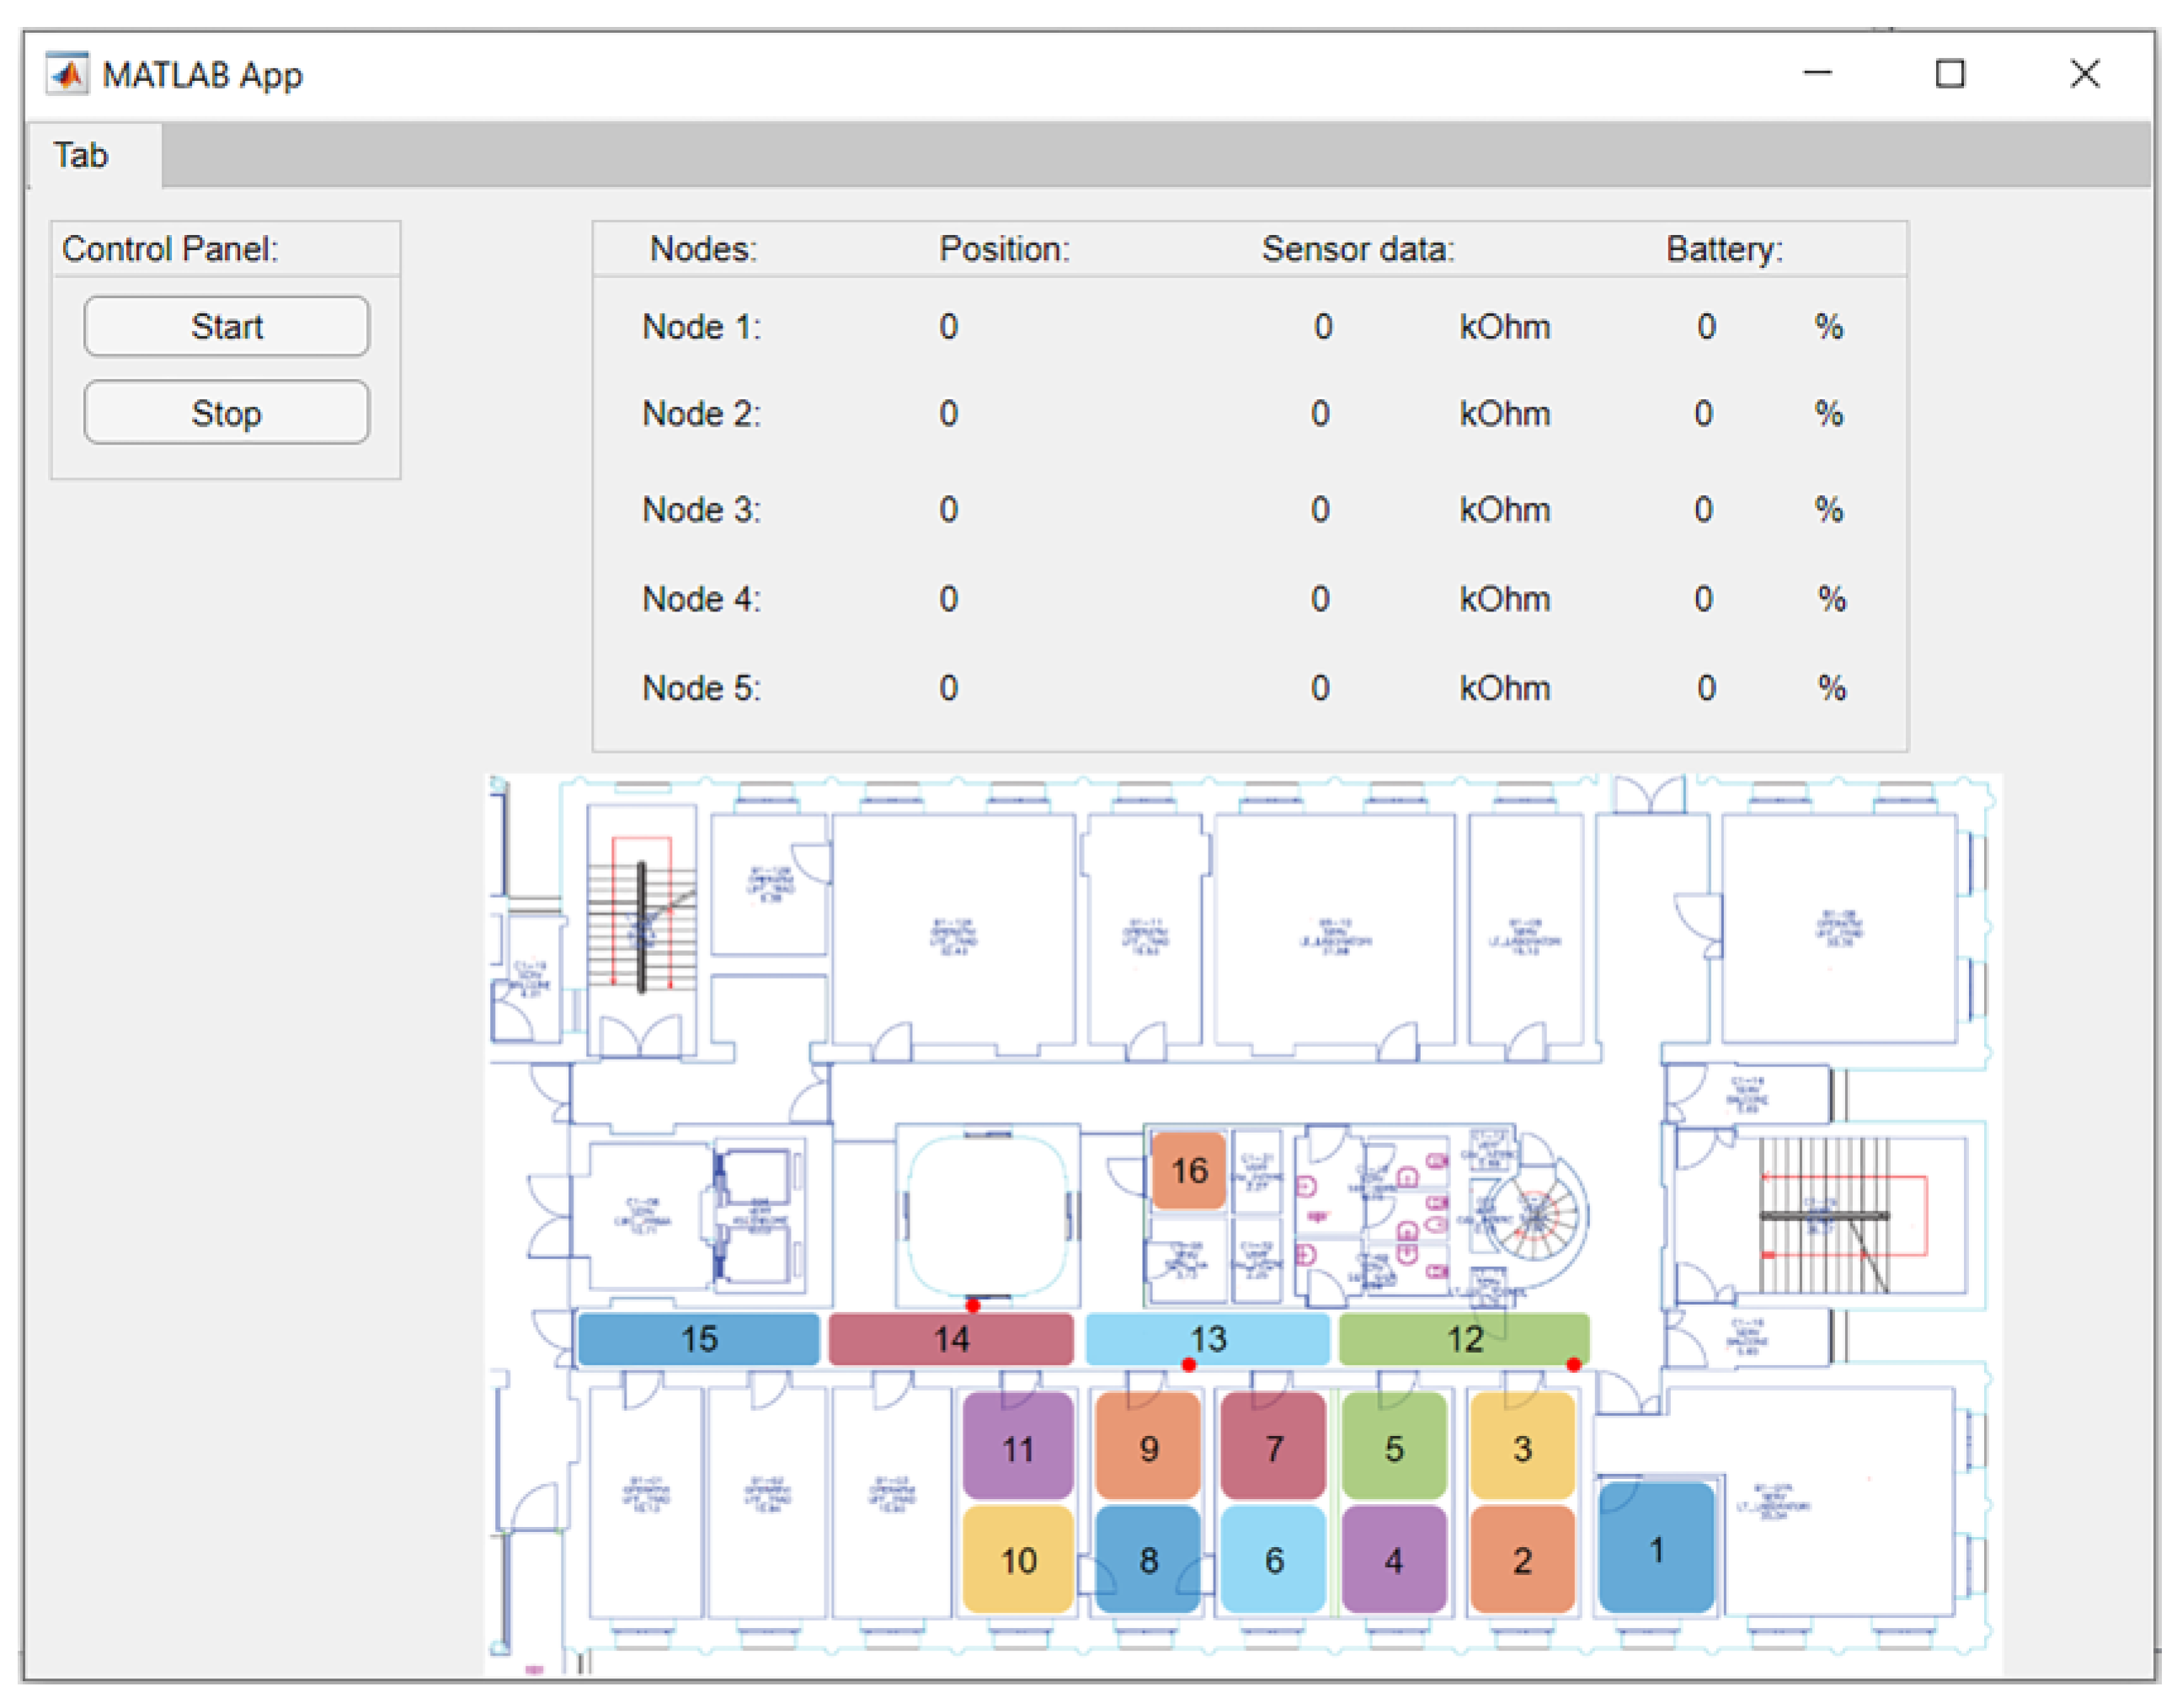2177x1708 pixels.
Task: Click the MATLAB logo icon
Action: coord(68,74)
